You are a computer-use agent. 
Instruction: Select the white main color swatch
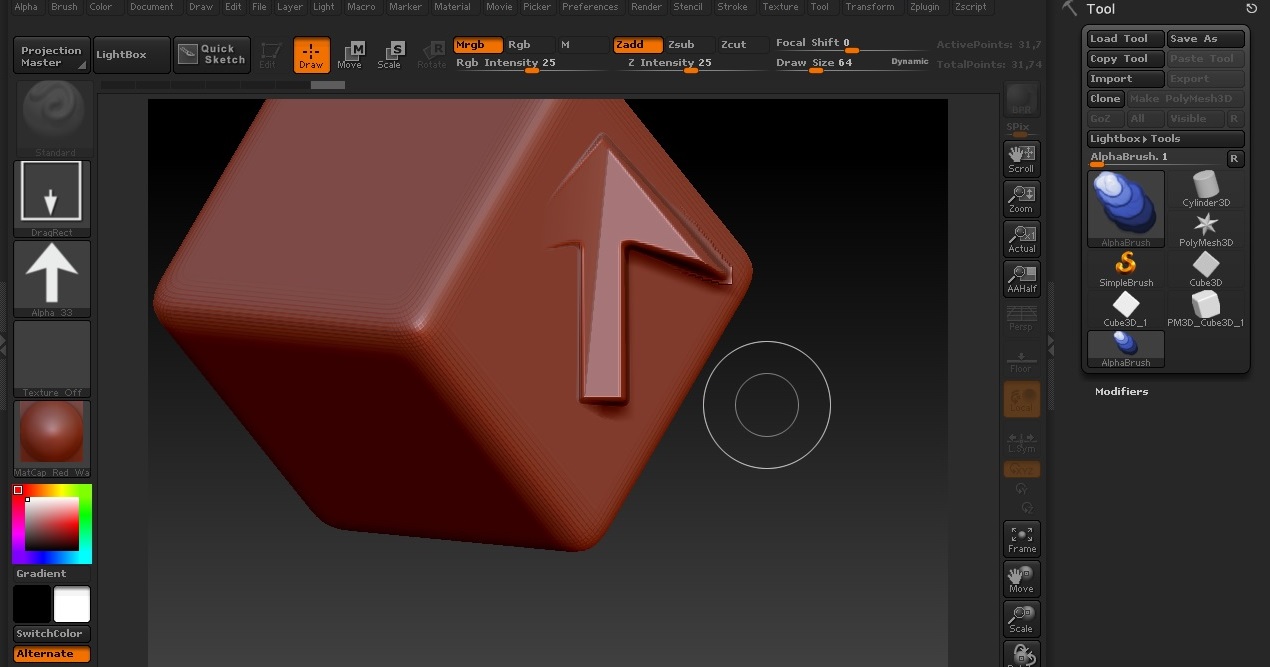tap(72, 605)
